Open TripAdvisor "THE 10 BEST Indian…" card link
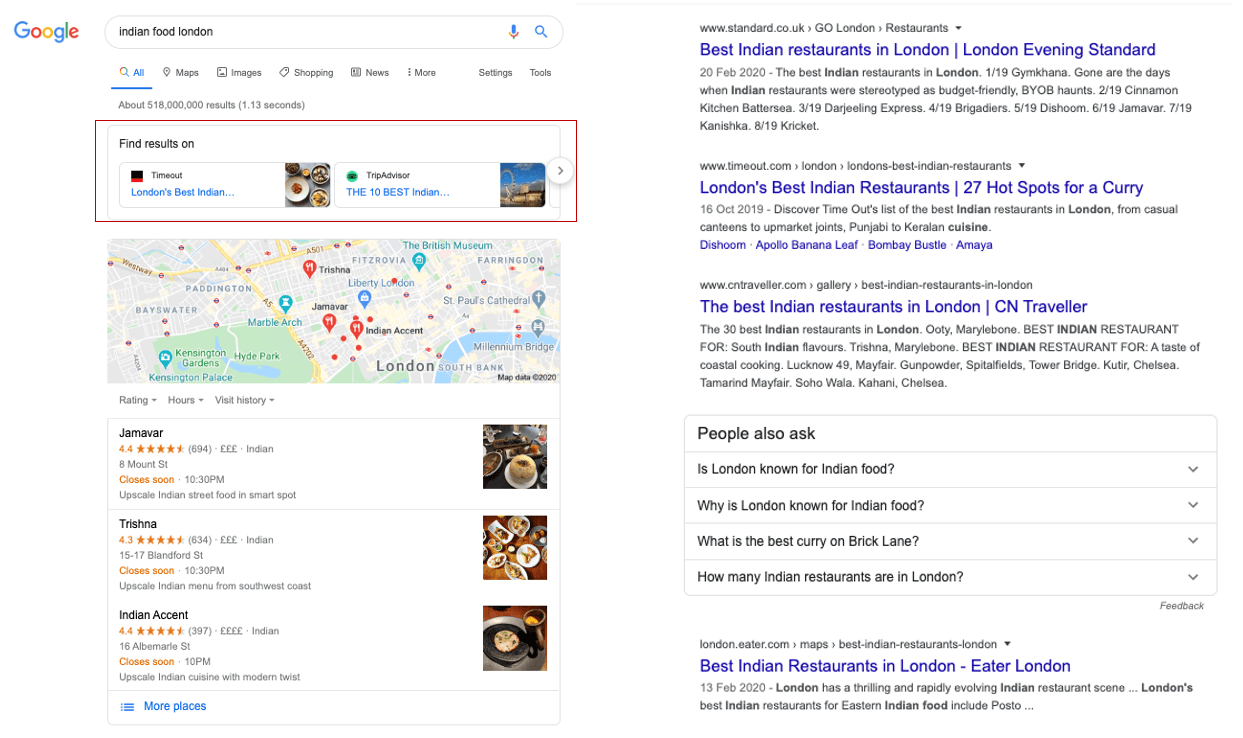This screenshot has height=738, width=1243. point(397,192)
